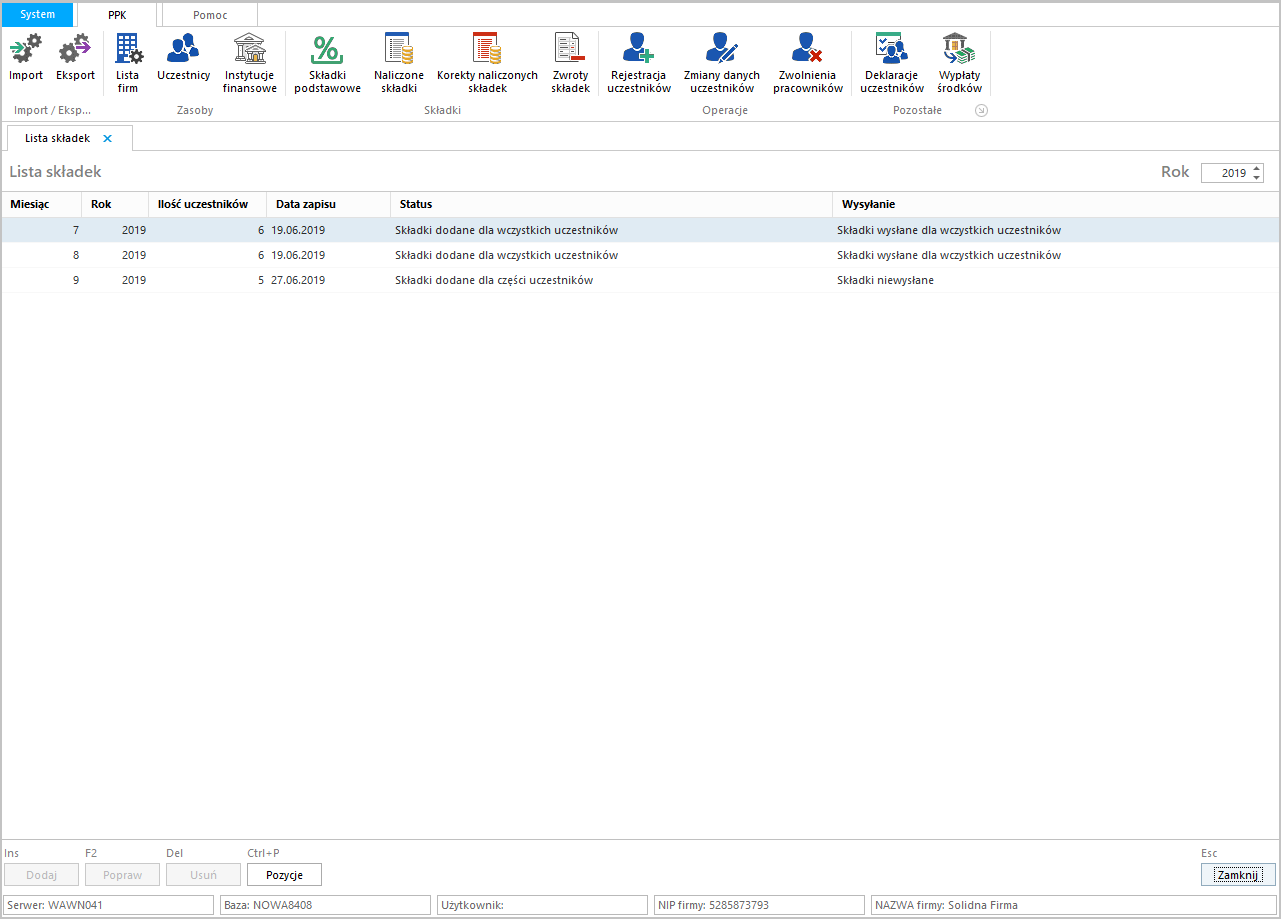Sort by Data zapisu column header

pos(329,204)
